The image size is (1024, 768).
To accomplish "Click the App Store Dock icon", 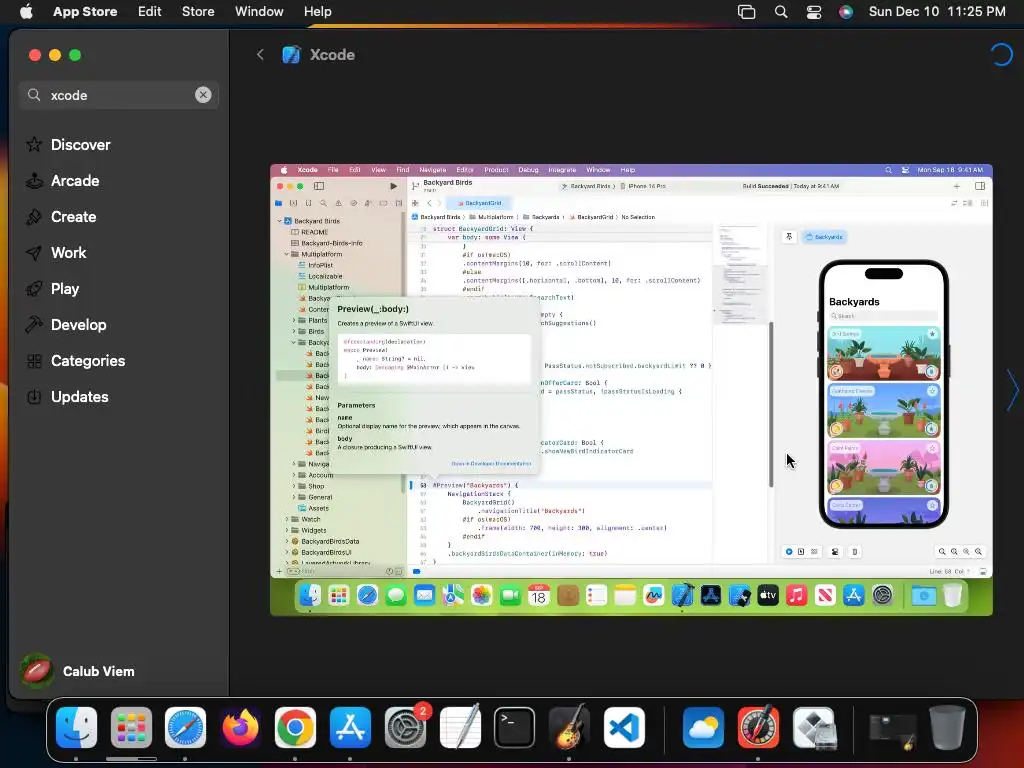I will tap(350, 728).
